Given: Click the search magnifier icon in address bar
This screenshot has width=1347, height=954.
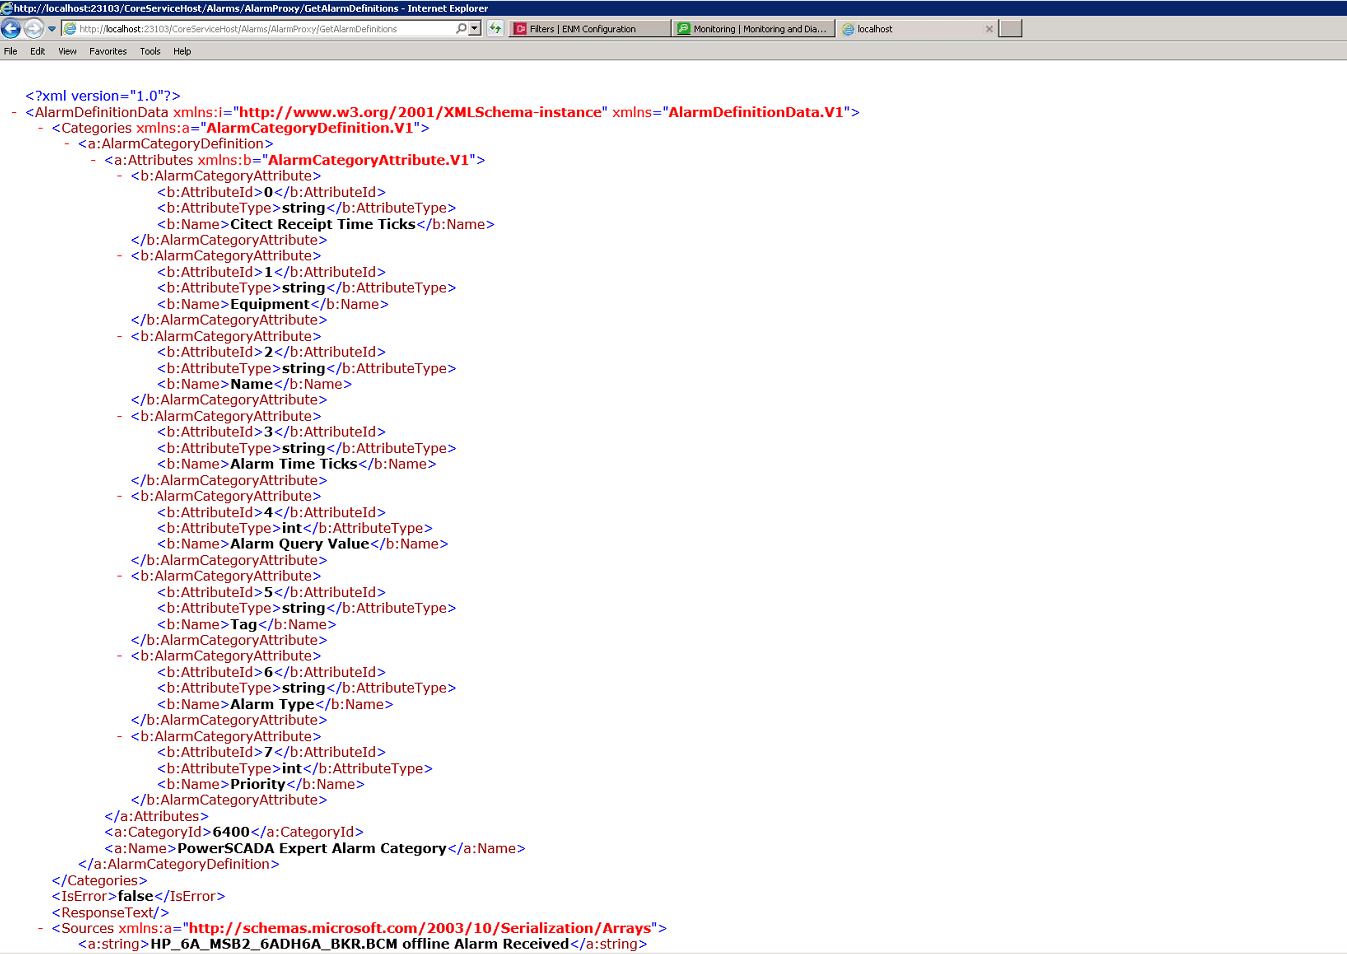Looking at the screenshot, I should pos(461,29).
